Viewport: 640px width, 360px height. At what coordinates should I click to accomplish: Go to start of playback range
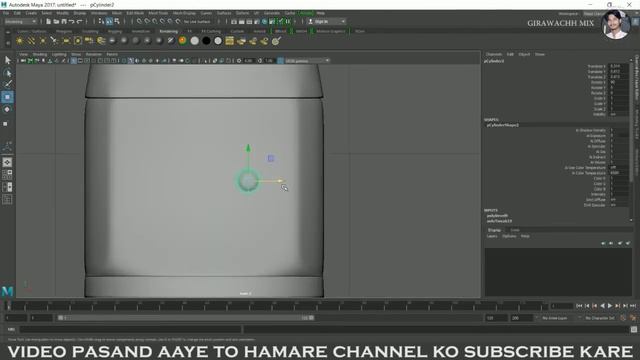pos(579,306)
